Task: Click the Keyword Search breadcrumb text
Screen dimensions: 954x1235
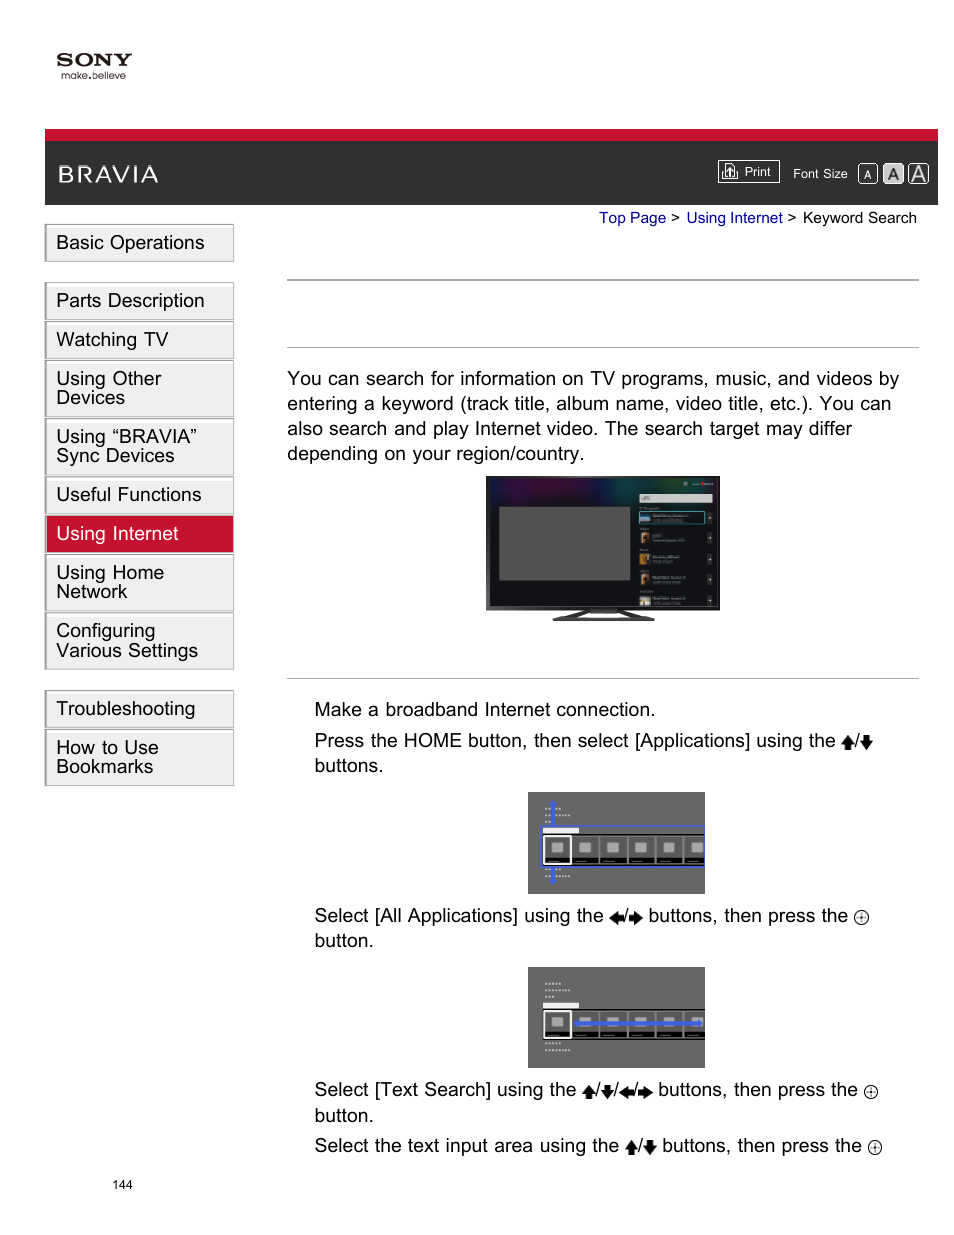Action: tap(859, 218)
